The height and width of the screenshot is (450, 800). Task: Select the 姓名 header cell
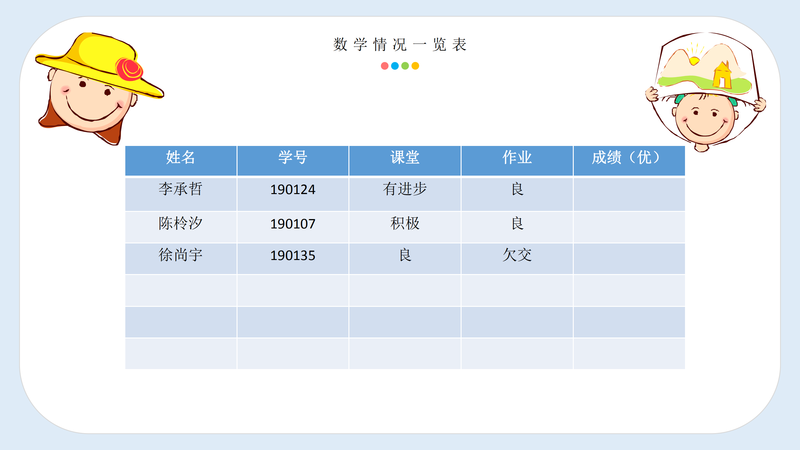[x=181, y=161]
